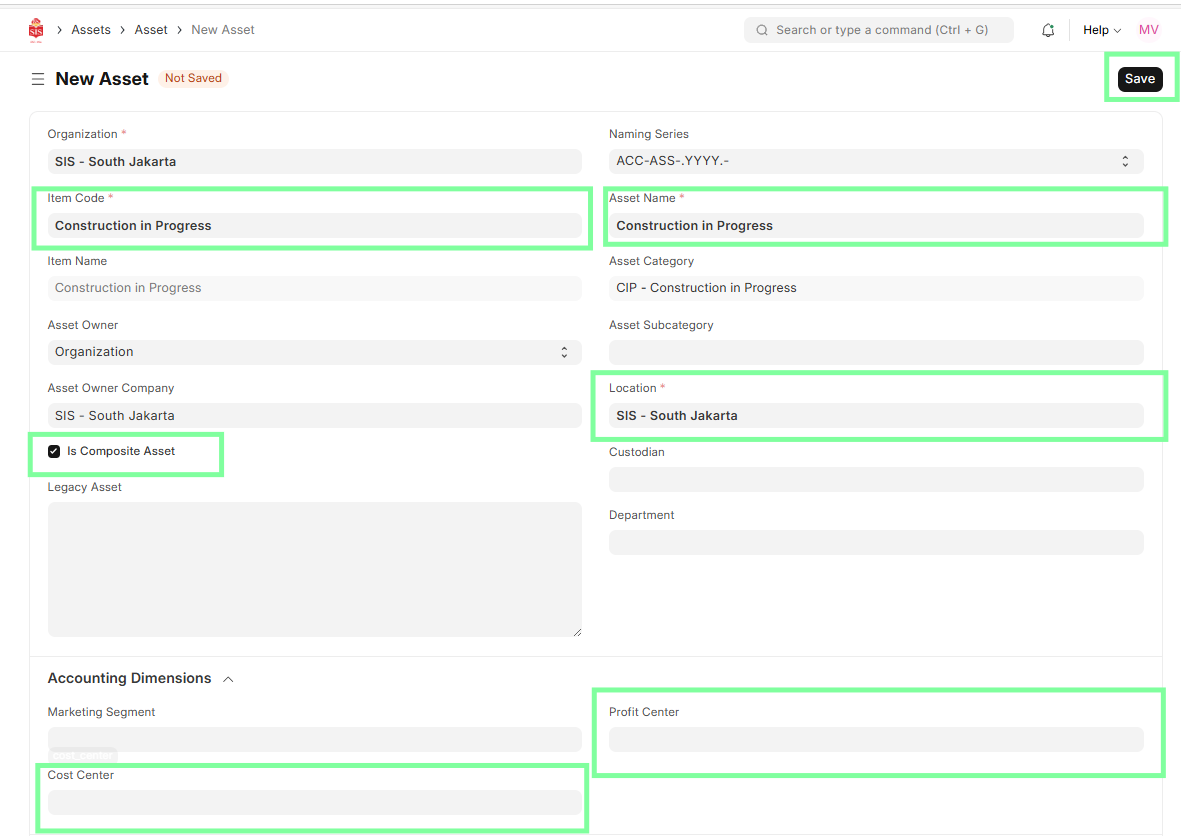Click inside the Legacy Asset text area
This screenshot has height=836, width=1181.
pyautogui.click(x=314, y=569)
